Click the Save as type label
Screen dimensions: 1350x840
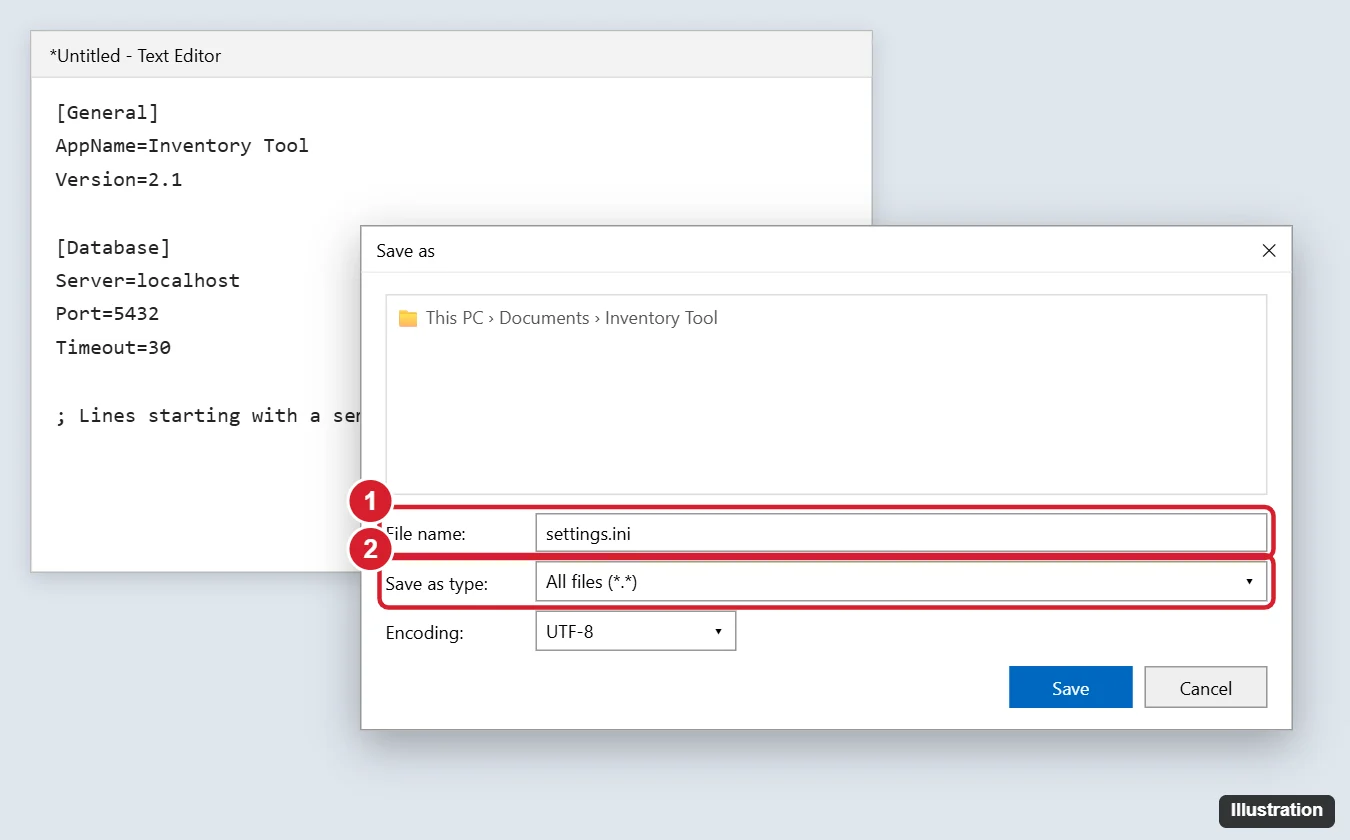(x=437, y=583)
